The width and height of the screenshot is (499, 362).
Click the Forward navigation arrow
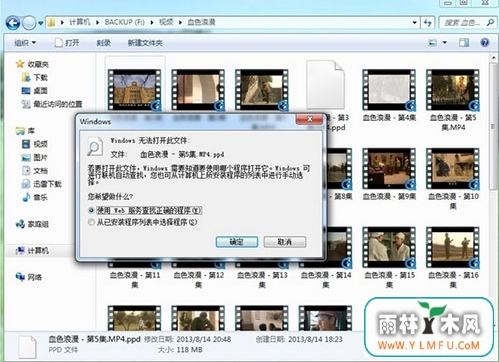(x=29, y=23)
